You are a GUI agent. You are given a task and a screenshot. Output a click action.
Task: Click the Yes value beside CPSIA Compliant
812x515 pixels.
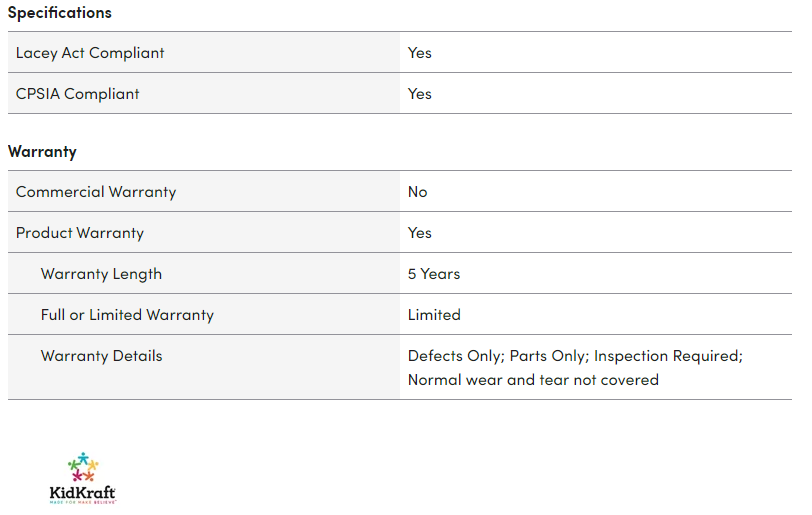pos(420,93)
